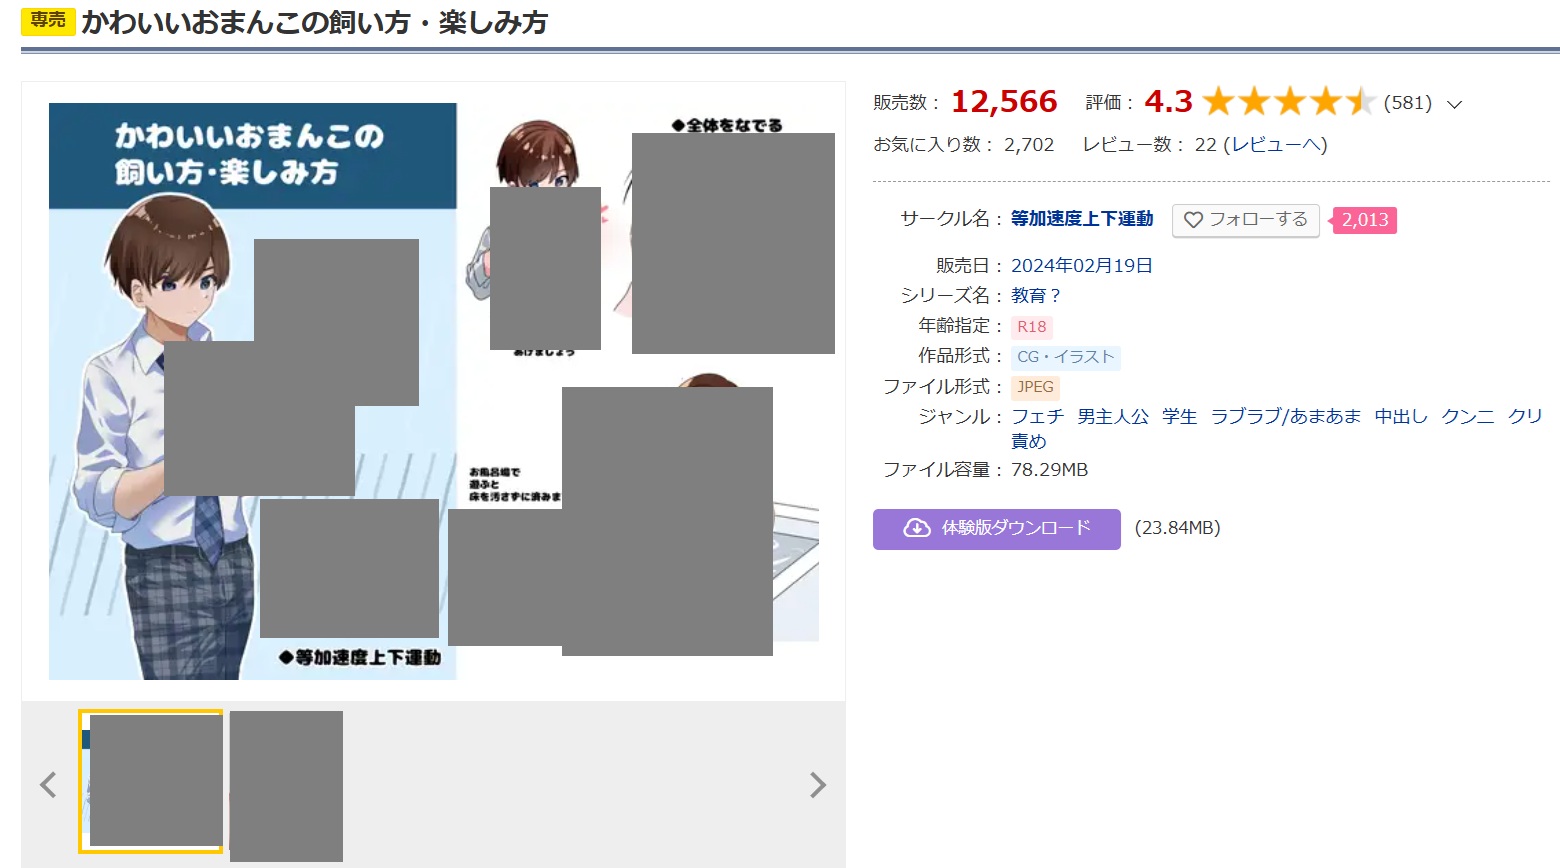Select the ラブラブ/あまあま genre tag
This screenshot has height=868, width=1560.
click(x=1285, y=417)
